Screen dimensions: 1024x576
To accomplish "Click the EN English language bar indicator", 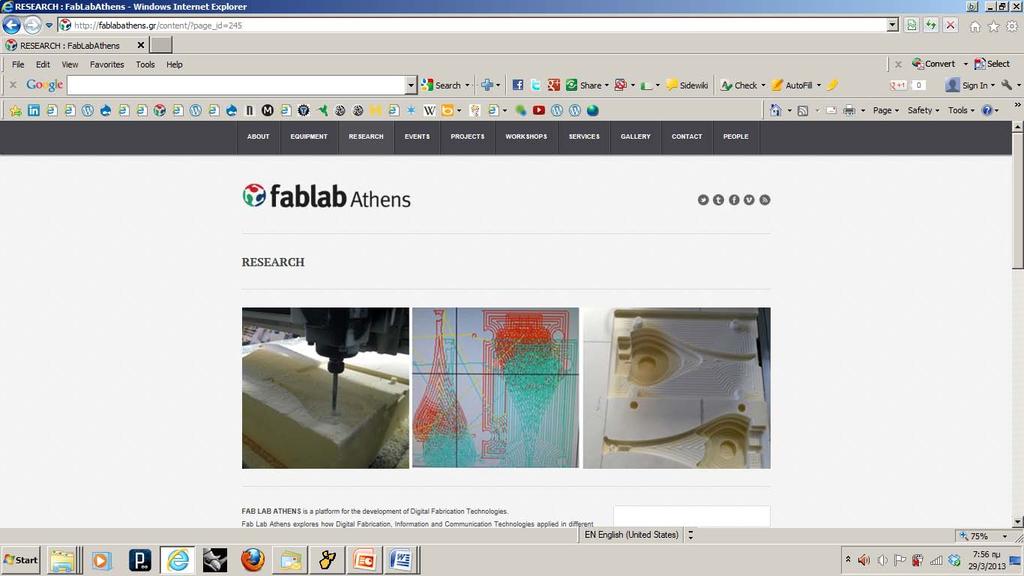I will 631,535.
